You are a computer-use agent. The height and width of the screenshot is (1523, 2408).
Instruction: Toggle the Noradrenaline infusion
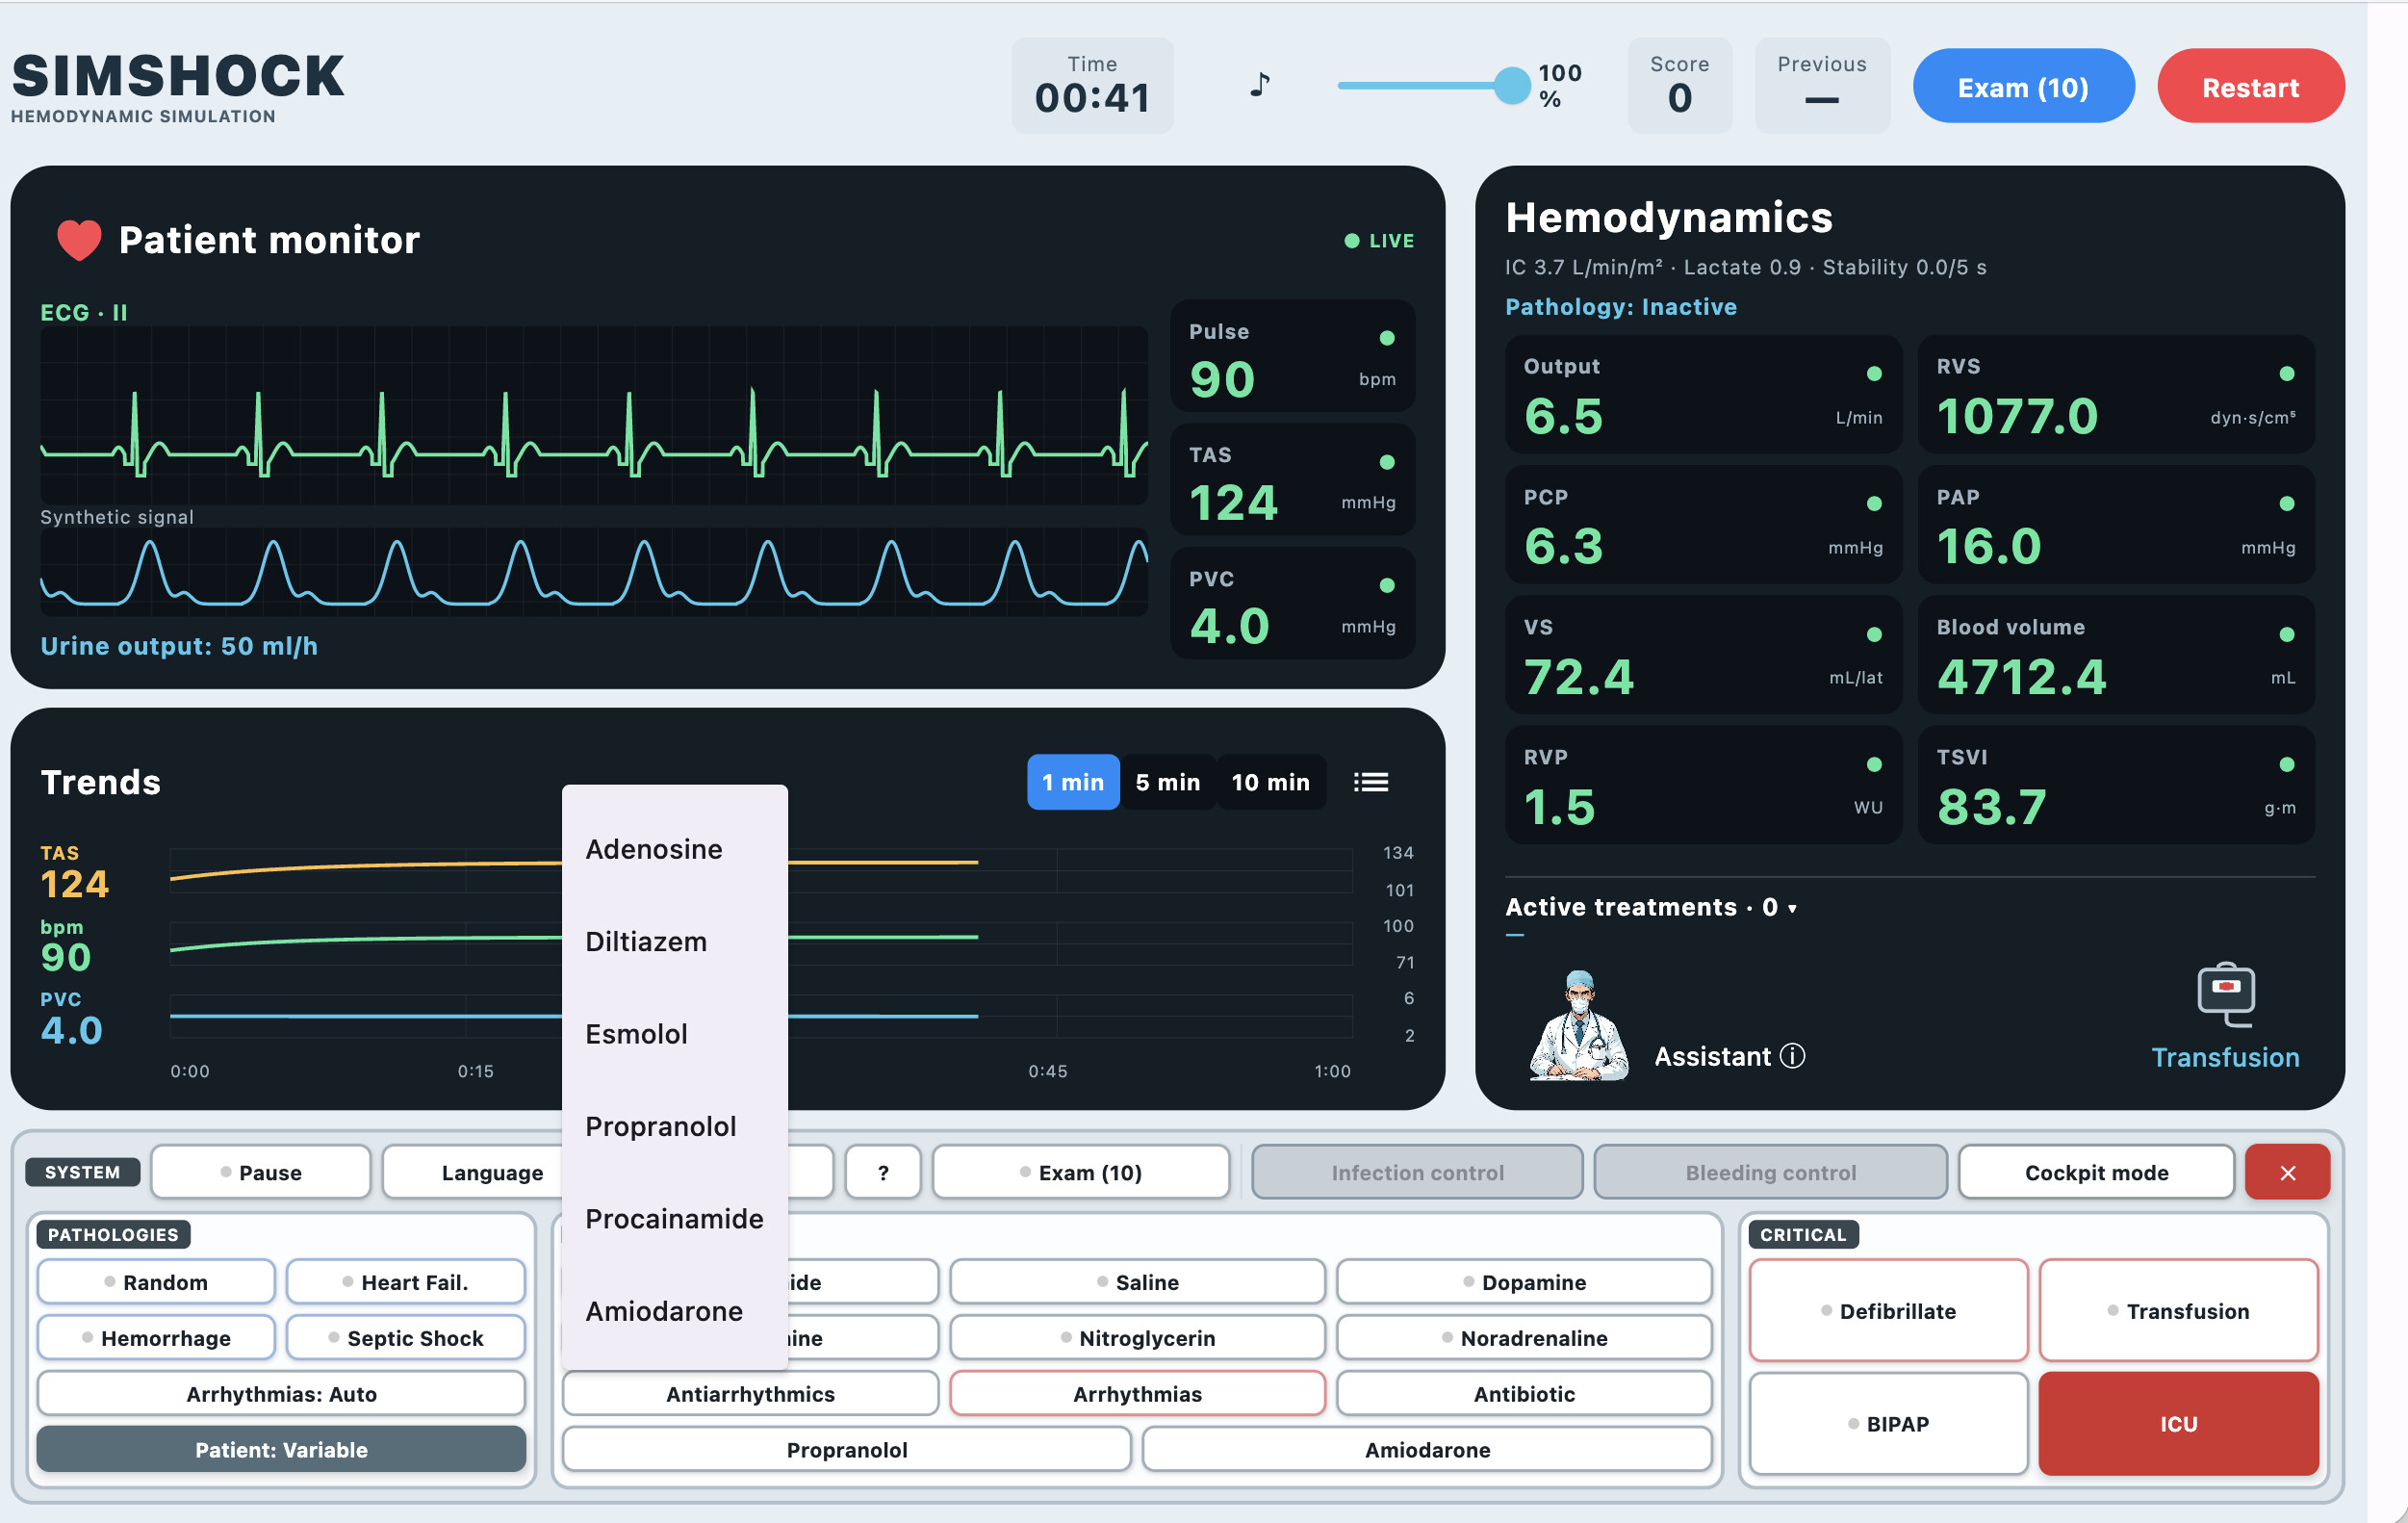(1524, 1338)
